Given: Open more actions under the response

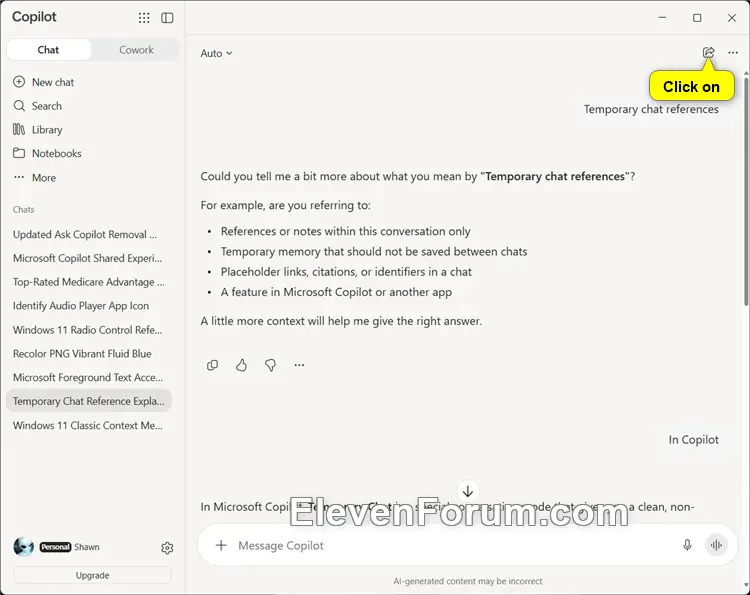Looking at the screenshot, I should [x=299, y=365].
